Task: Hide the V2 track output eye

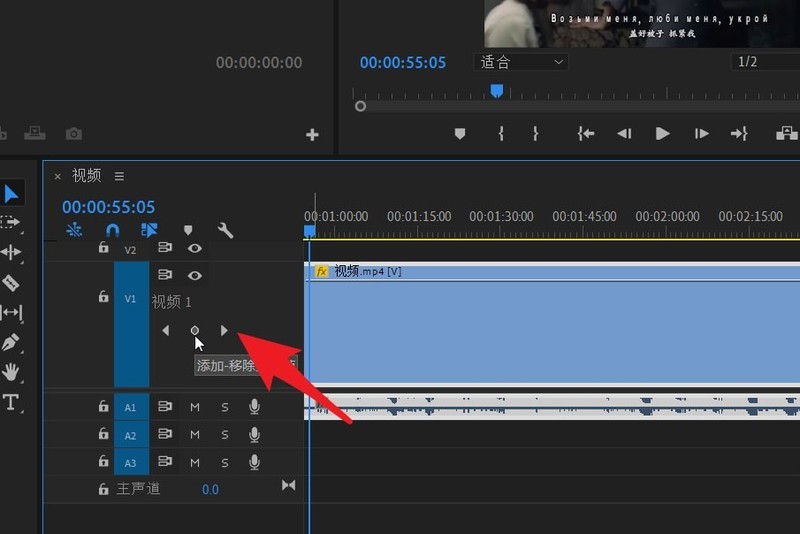Action: [x=195, y=249]
